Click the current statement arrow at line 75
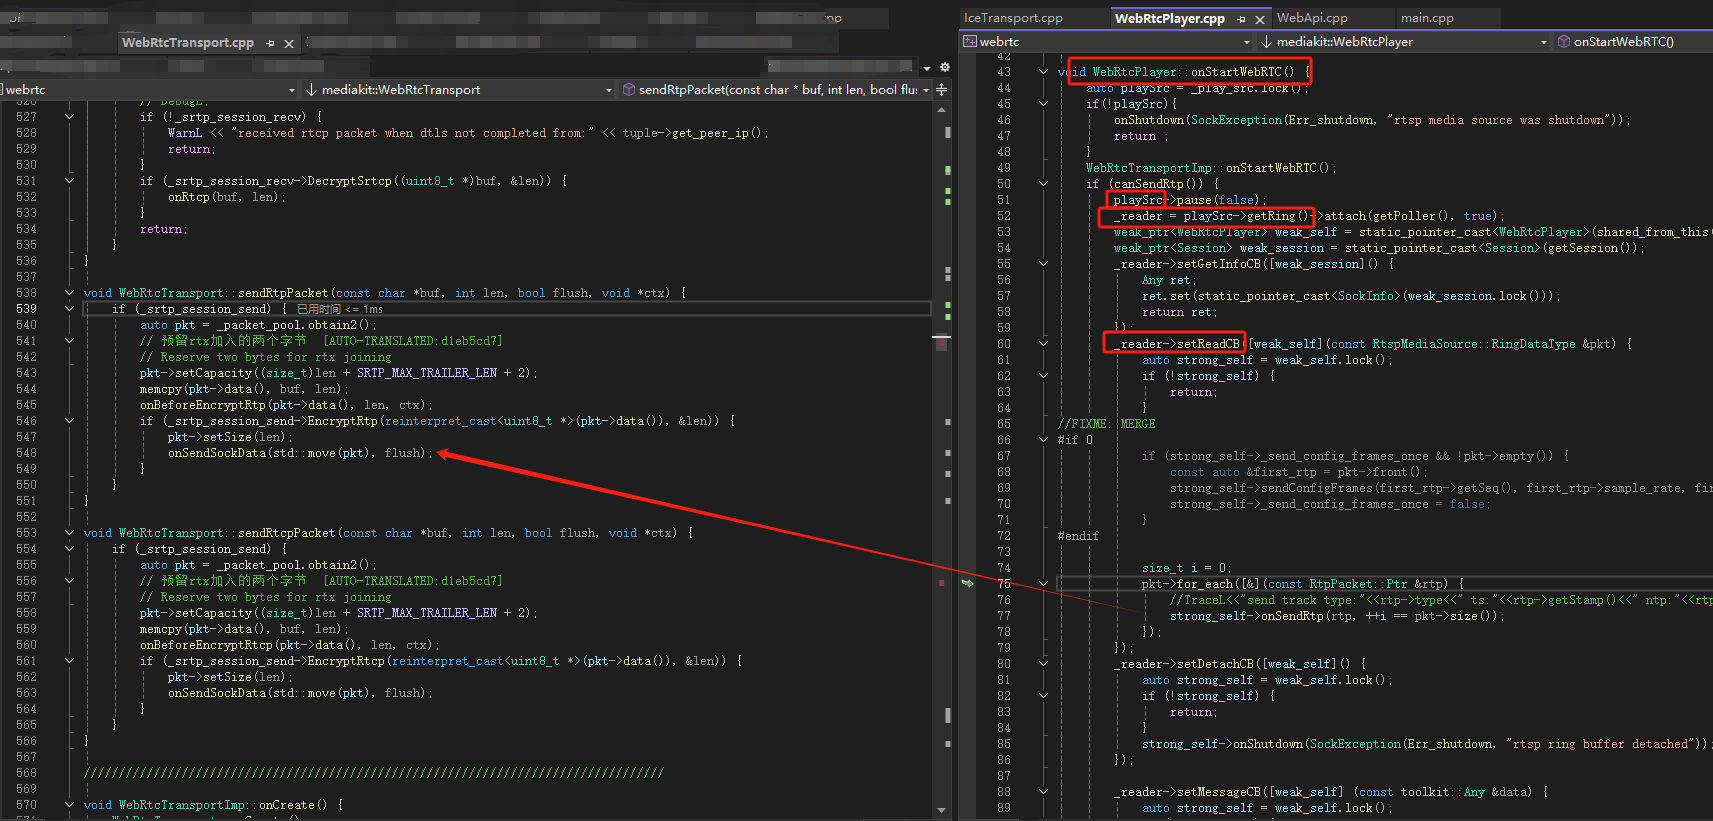The image size is (1713, 821). point(968,583)
